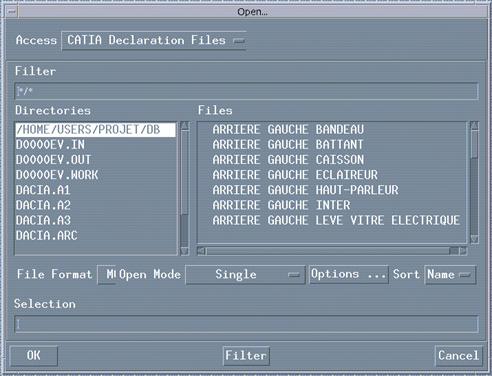This screenshot has width=492, height=376.
Task: Select directory DACIA.A3
Action: (x=95, y=220)
